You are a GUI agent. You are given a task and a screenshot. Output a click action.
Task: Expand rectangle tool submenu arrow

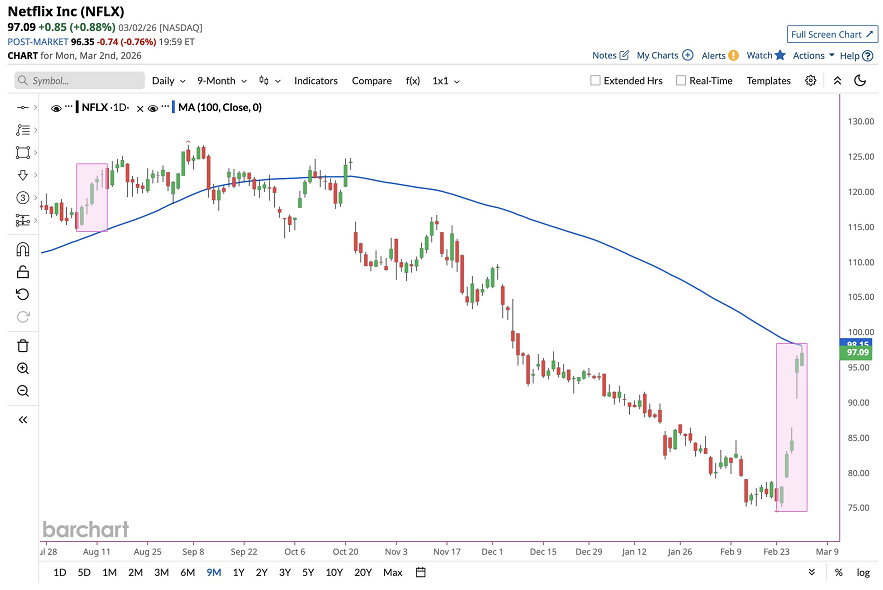tap(35, 153)
